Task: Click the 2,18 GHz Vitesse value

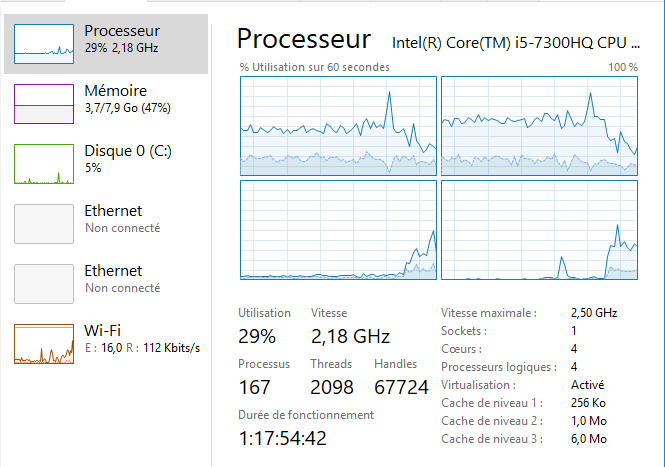Action: [350, 335]
